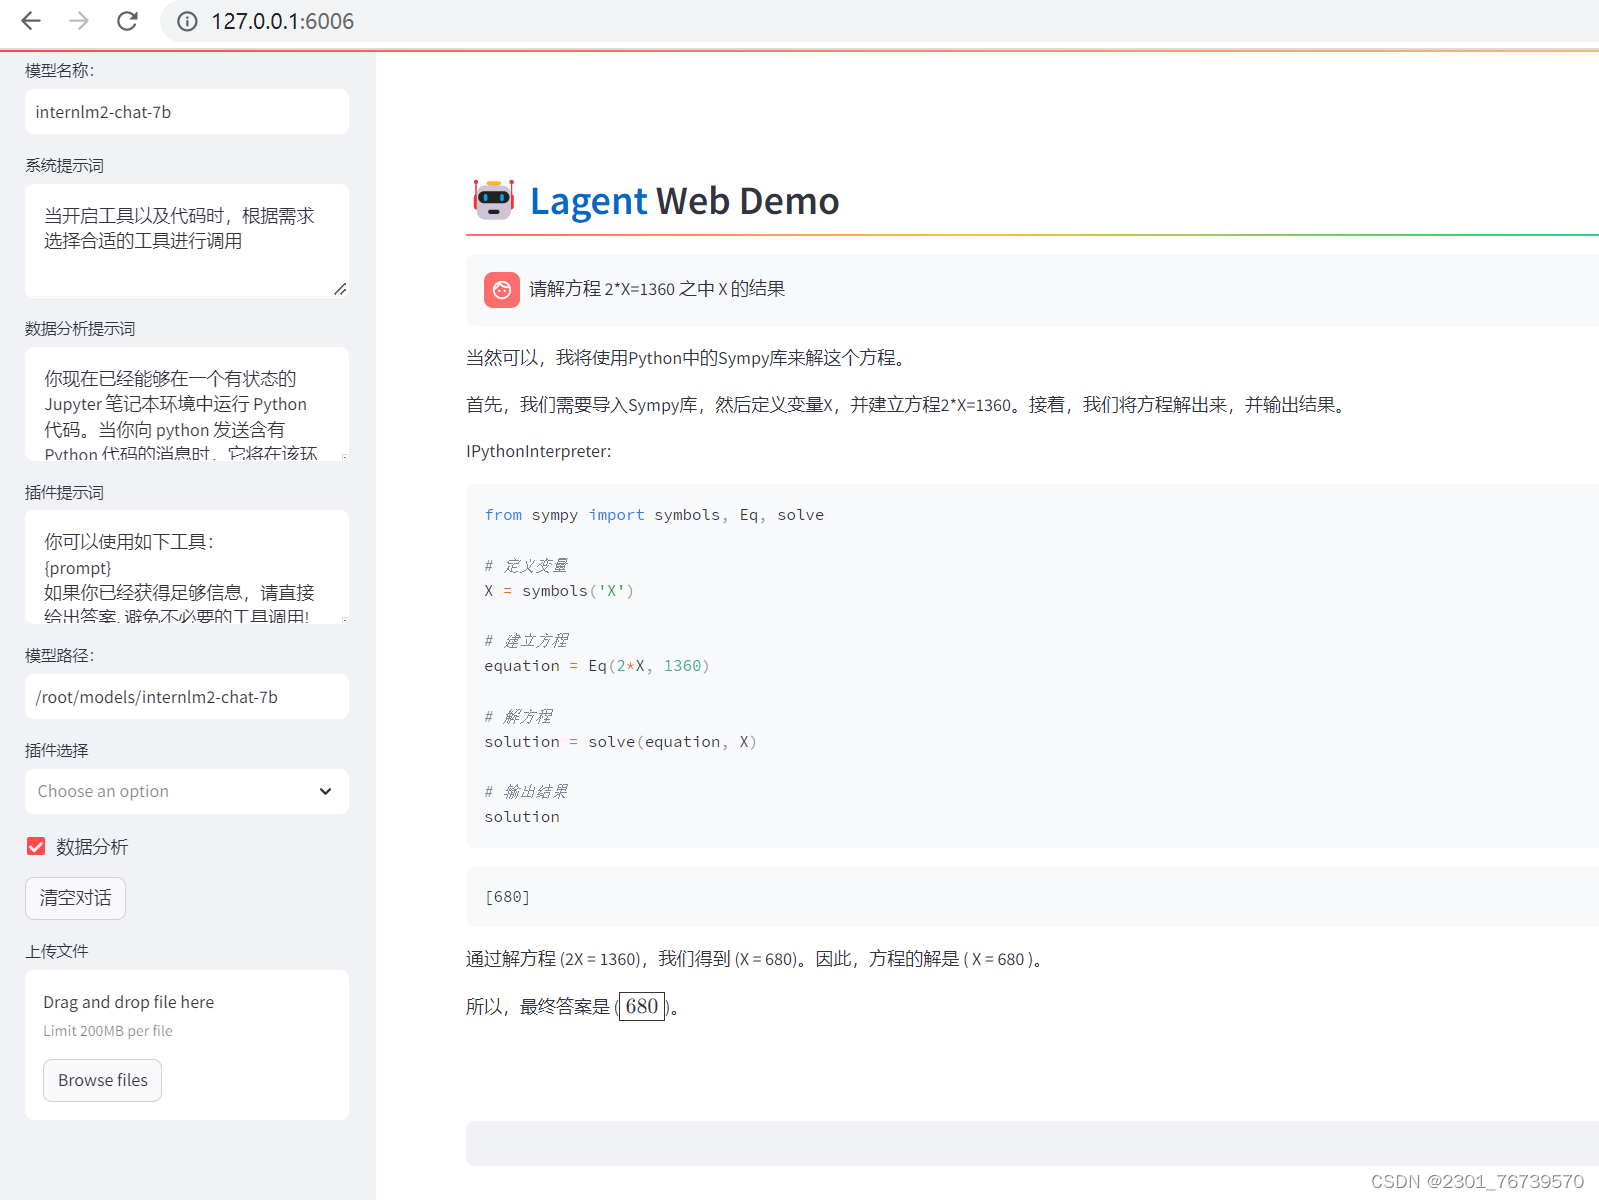Click the 'IPythonInterpreter:' label
Viewport: 1599px width, 1200px height.
[x=539, y=451]
